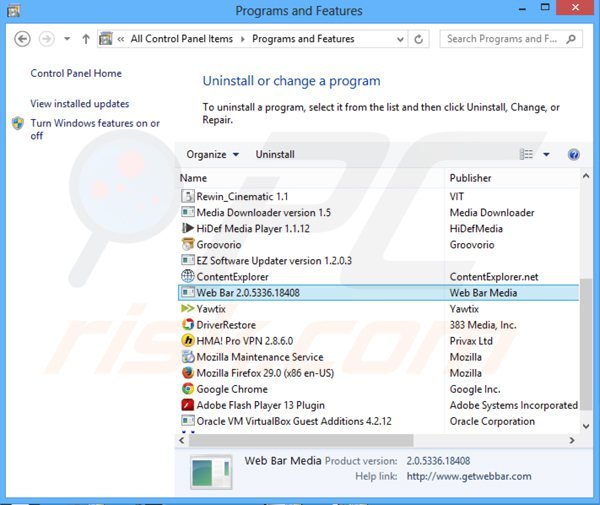Click publisher text HiDefMedia
Image resolution: width=600 pixels, height=505 pixels.
tap(476, 229)
